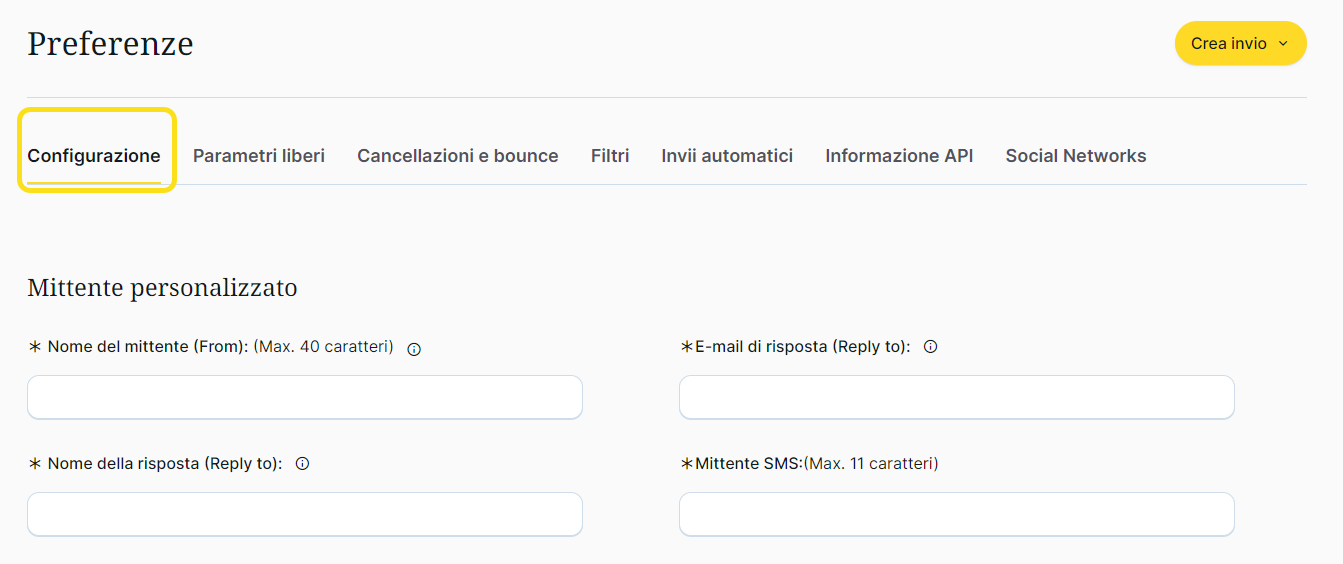Click into the Mittente SMS input
1343x564 pixels.
pos(957,514)
